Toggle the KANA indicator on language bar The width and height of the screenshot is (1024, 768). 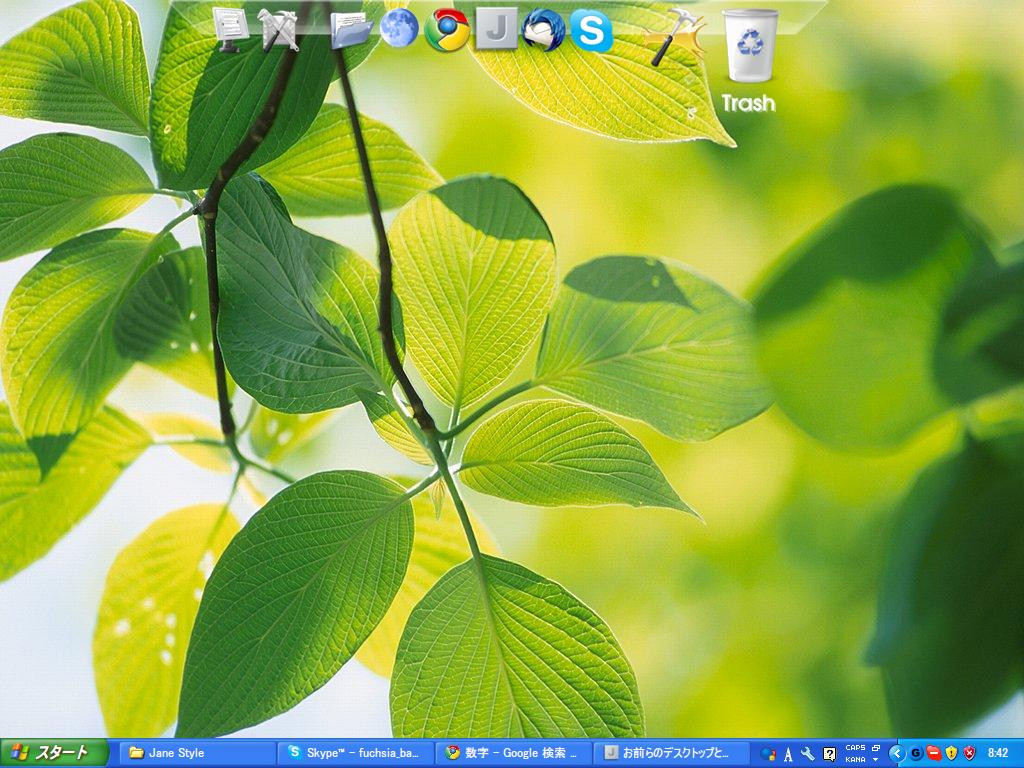pos(855,760)
